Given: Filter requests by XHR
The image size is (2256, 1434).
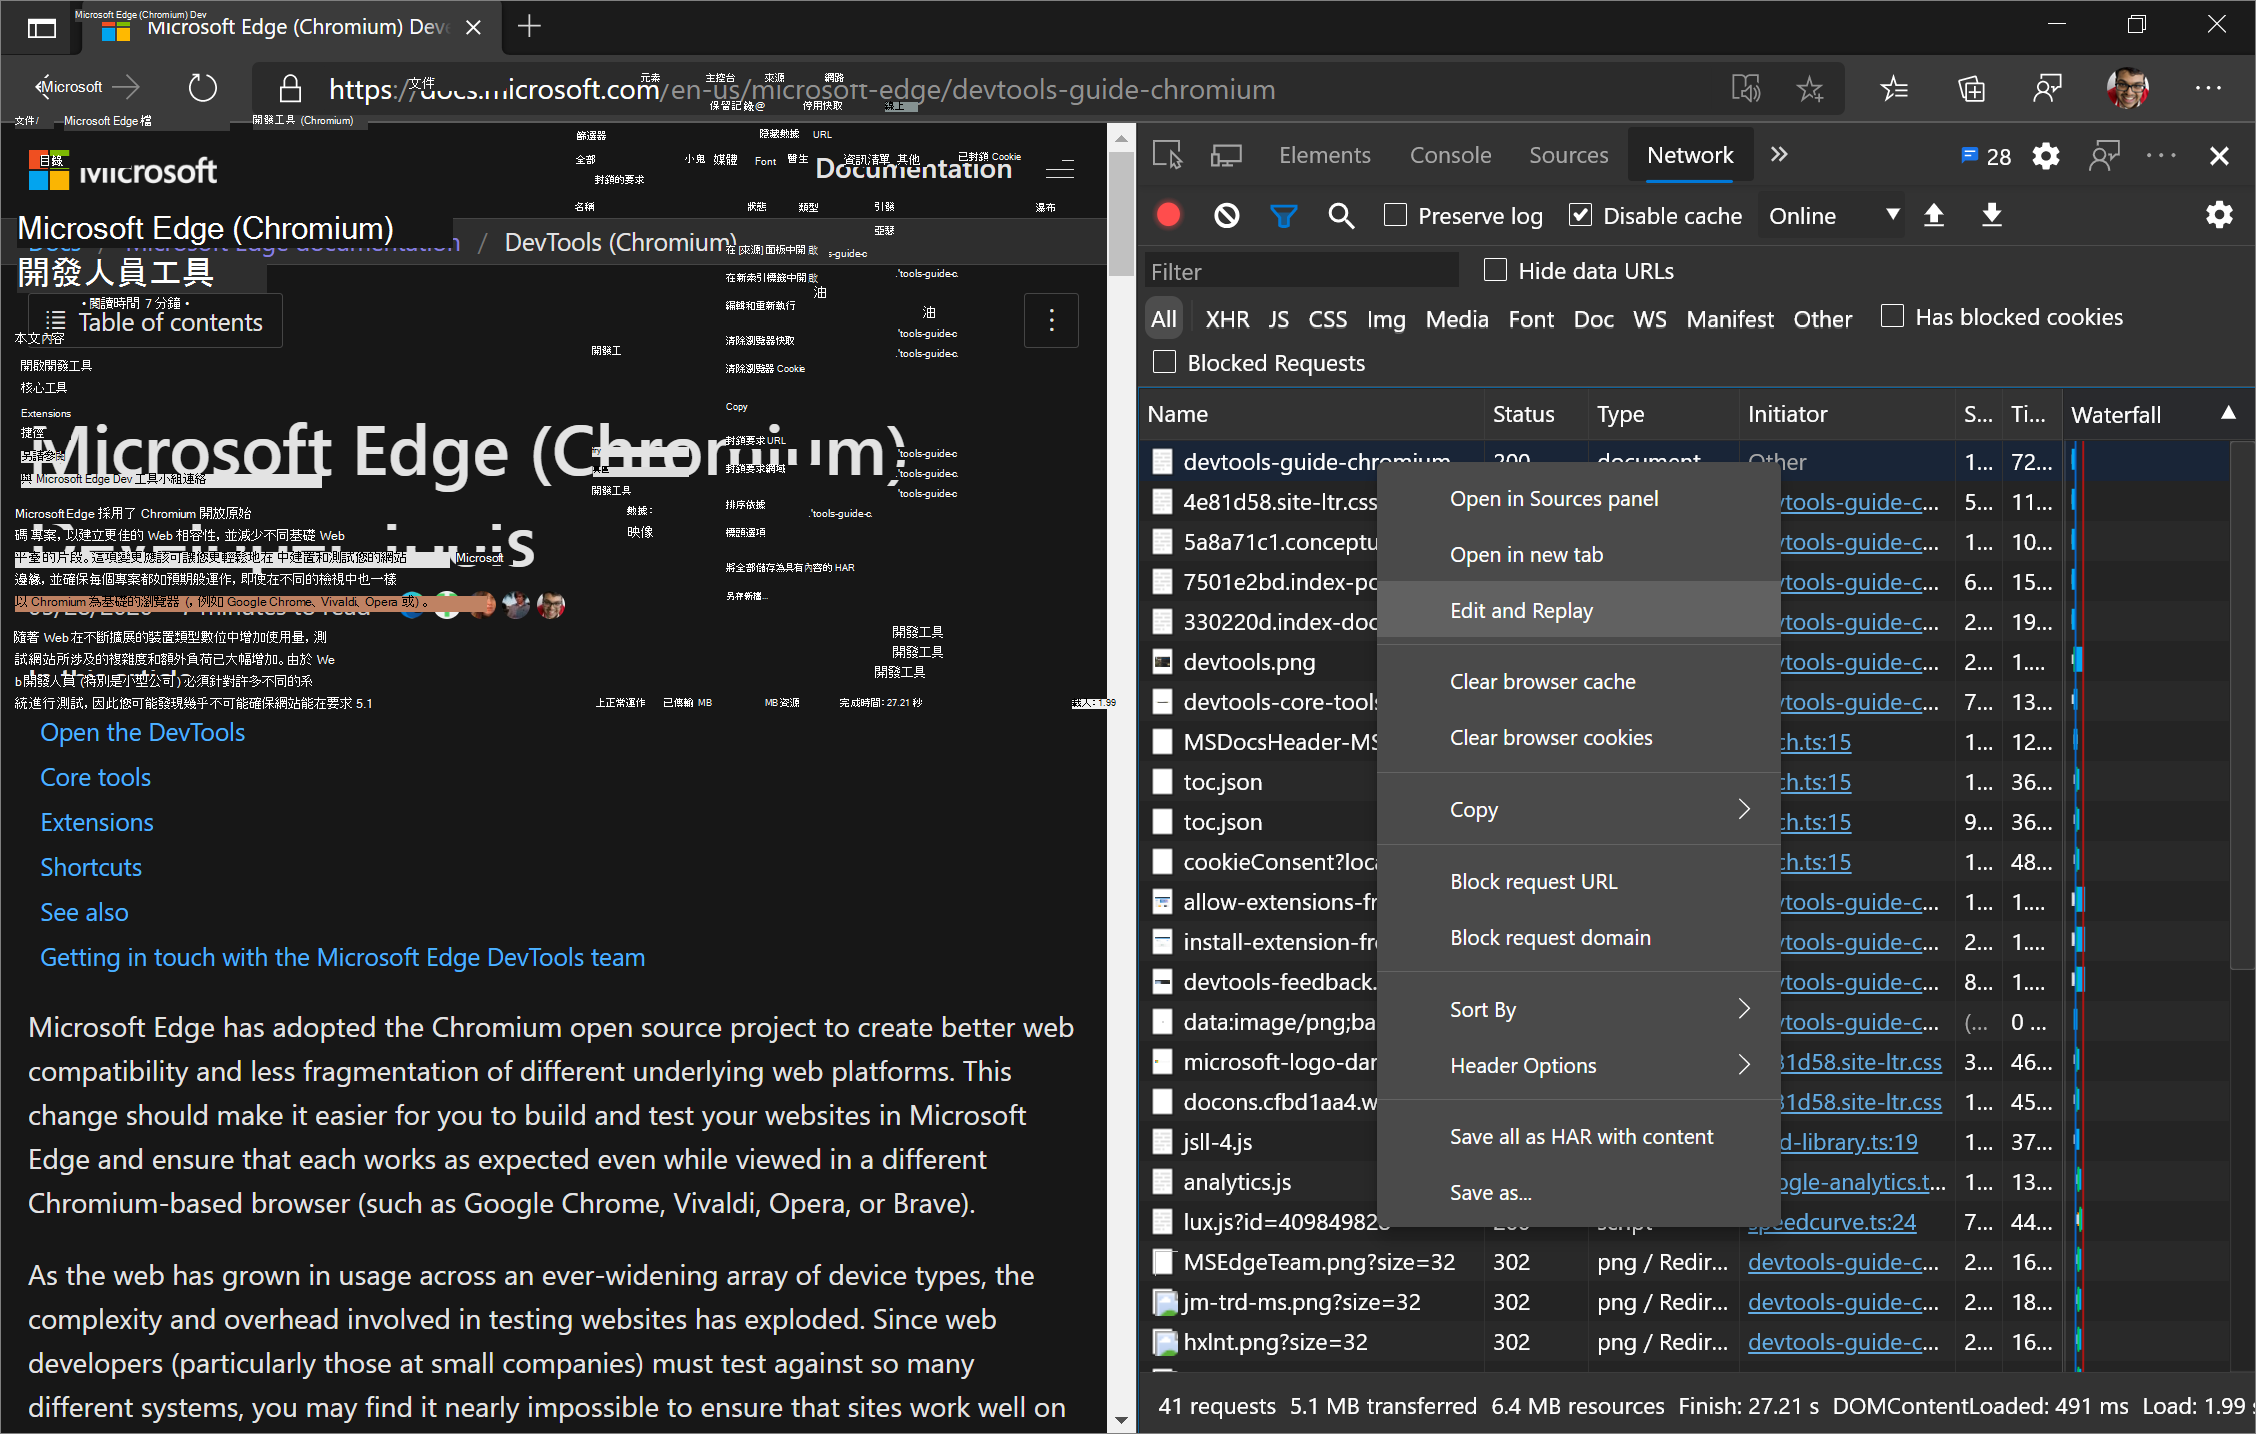Looking at the screenshot, I should [1227, 319].
